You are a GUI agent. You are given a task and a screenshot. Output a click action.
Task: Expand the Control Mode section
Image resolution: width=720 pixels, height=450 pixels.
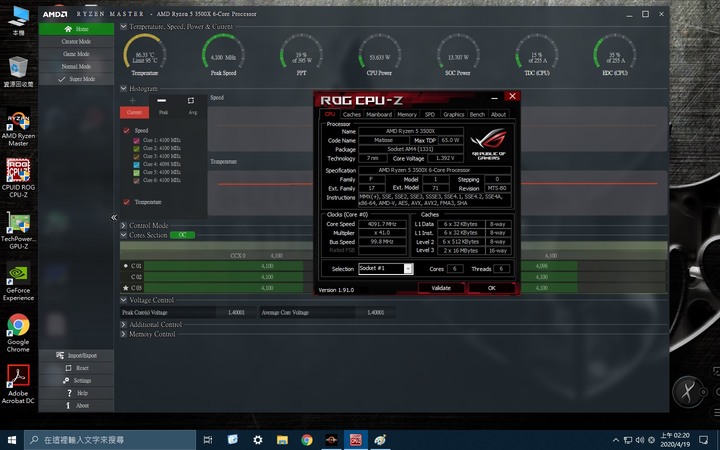(124, 225)
